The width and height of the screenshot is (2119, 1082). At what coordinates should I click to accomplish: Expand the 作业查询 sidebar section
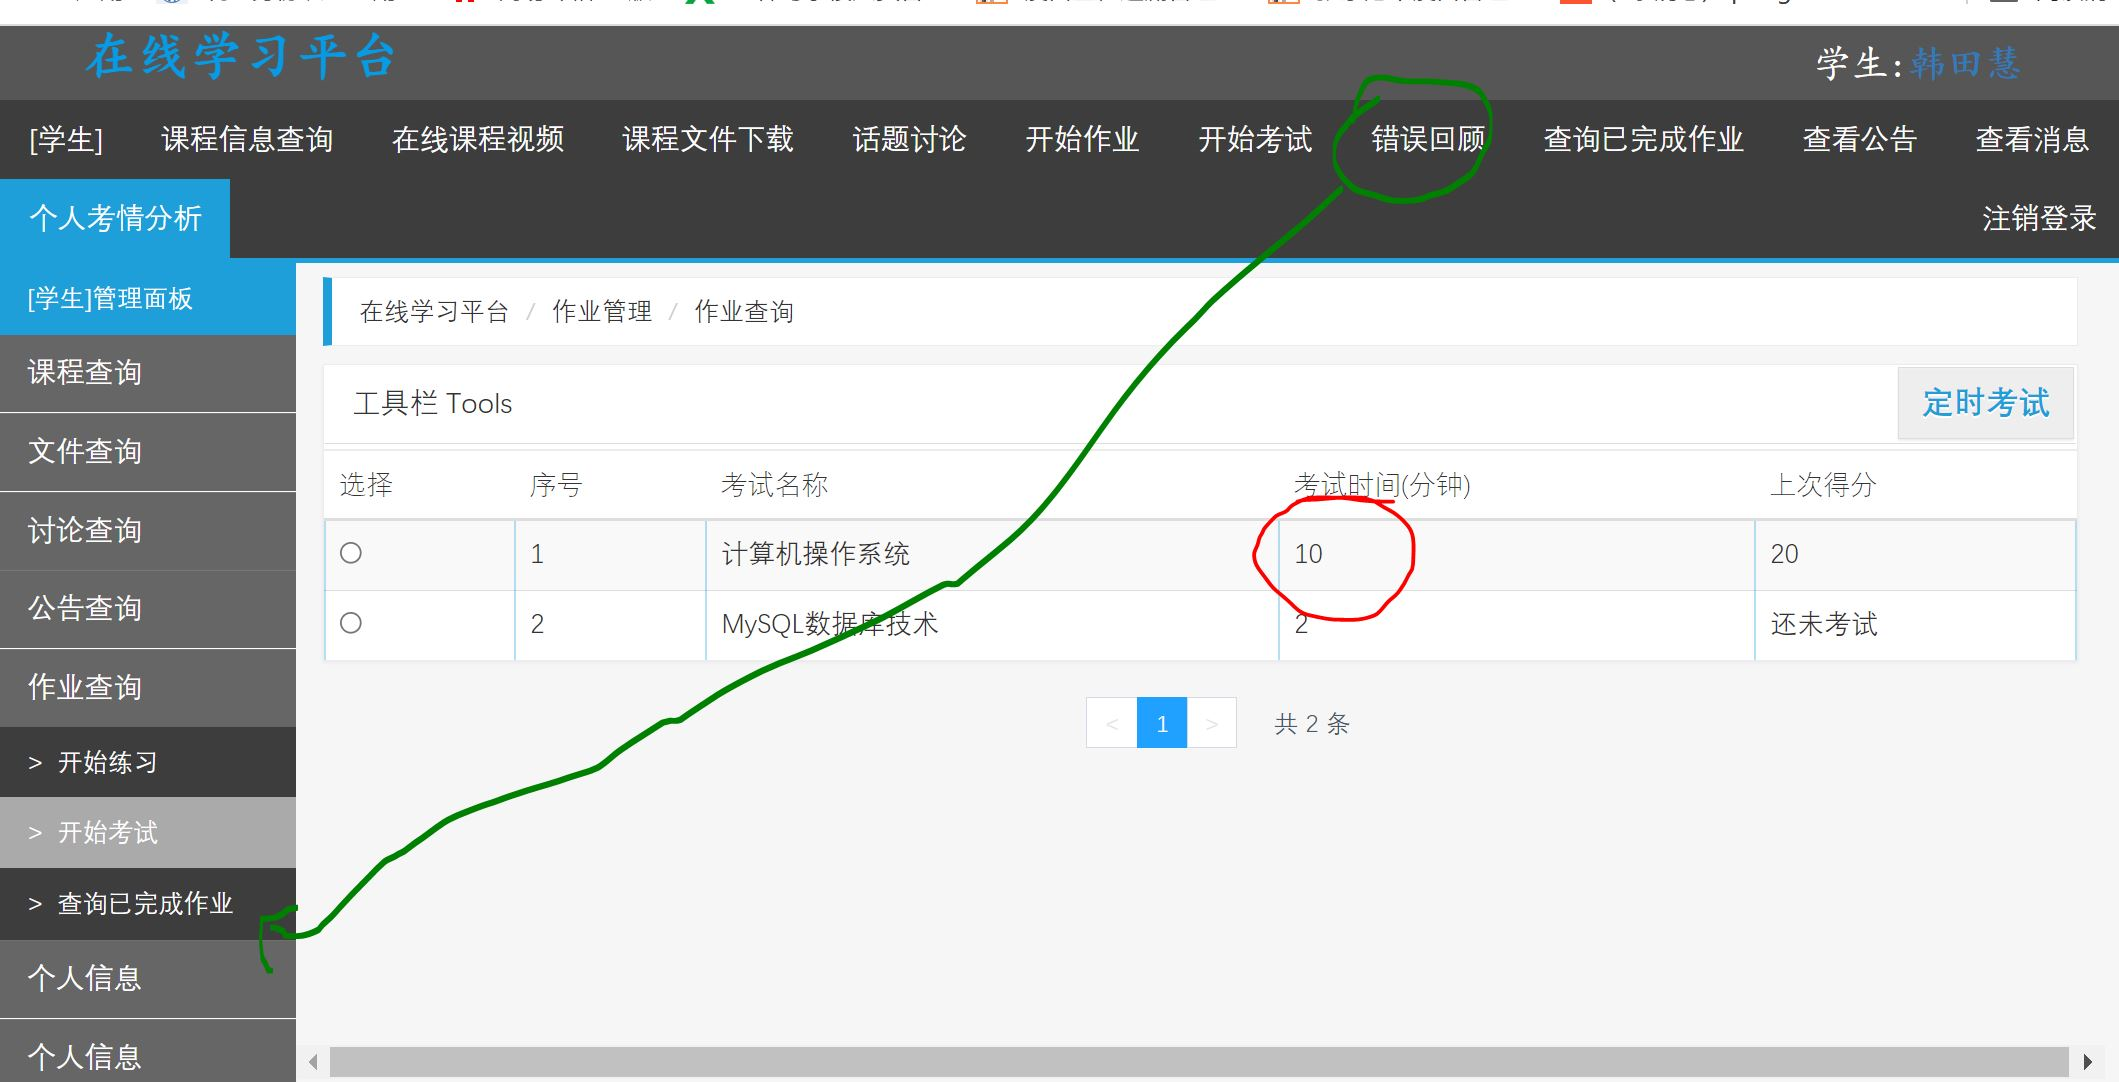[85, 687]
